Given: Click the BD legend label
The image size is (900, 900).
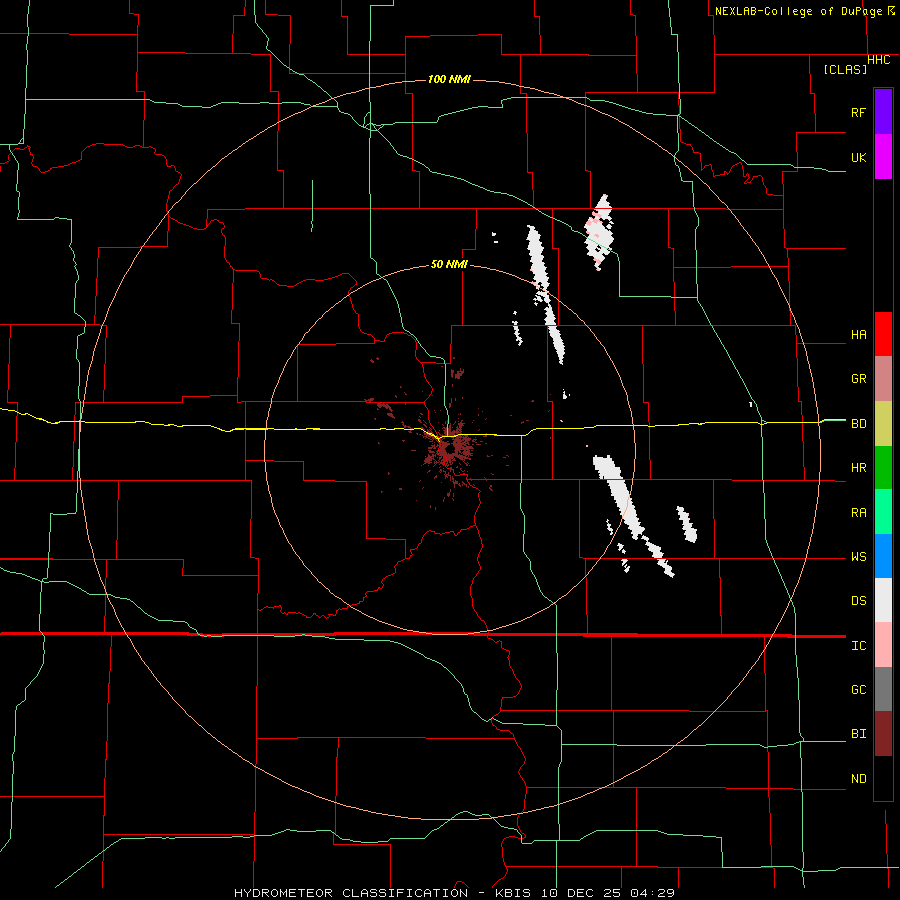Looking at the screenshot, I should pyautogui.click(x=858, y=424).
